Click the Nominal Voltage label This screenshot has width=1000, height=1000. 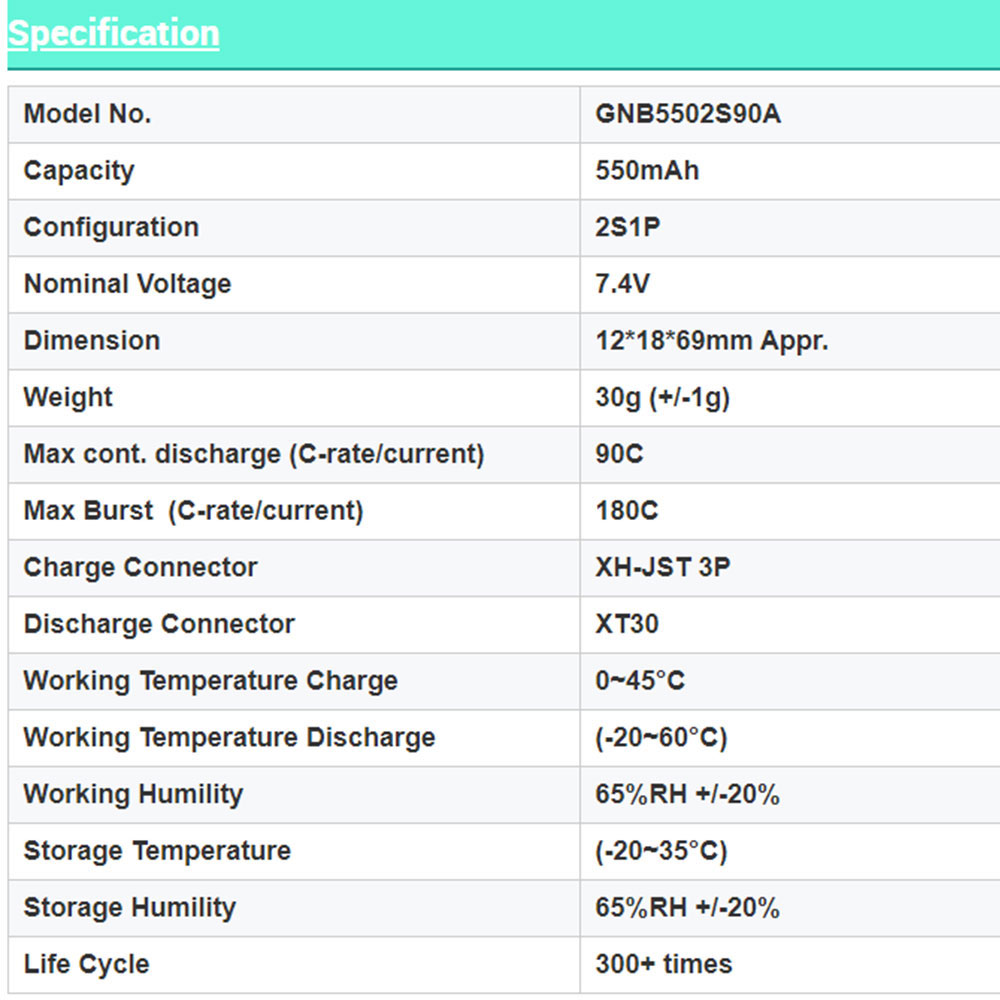click(x=127, y=284)
